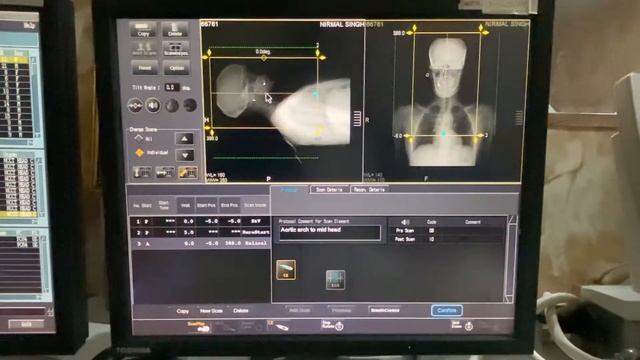Image resolution: width=640 pixels, height=360 pixels.
Task: Click the center power-style icon in bottom bar
Action: [x=339, y=326]
